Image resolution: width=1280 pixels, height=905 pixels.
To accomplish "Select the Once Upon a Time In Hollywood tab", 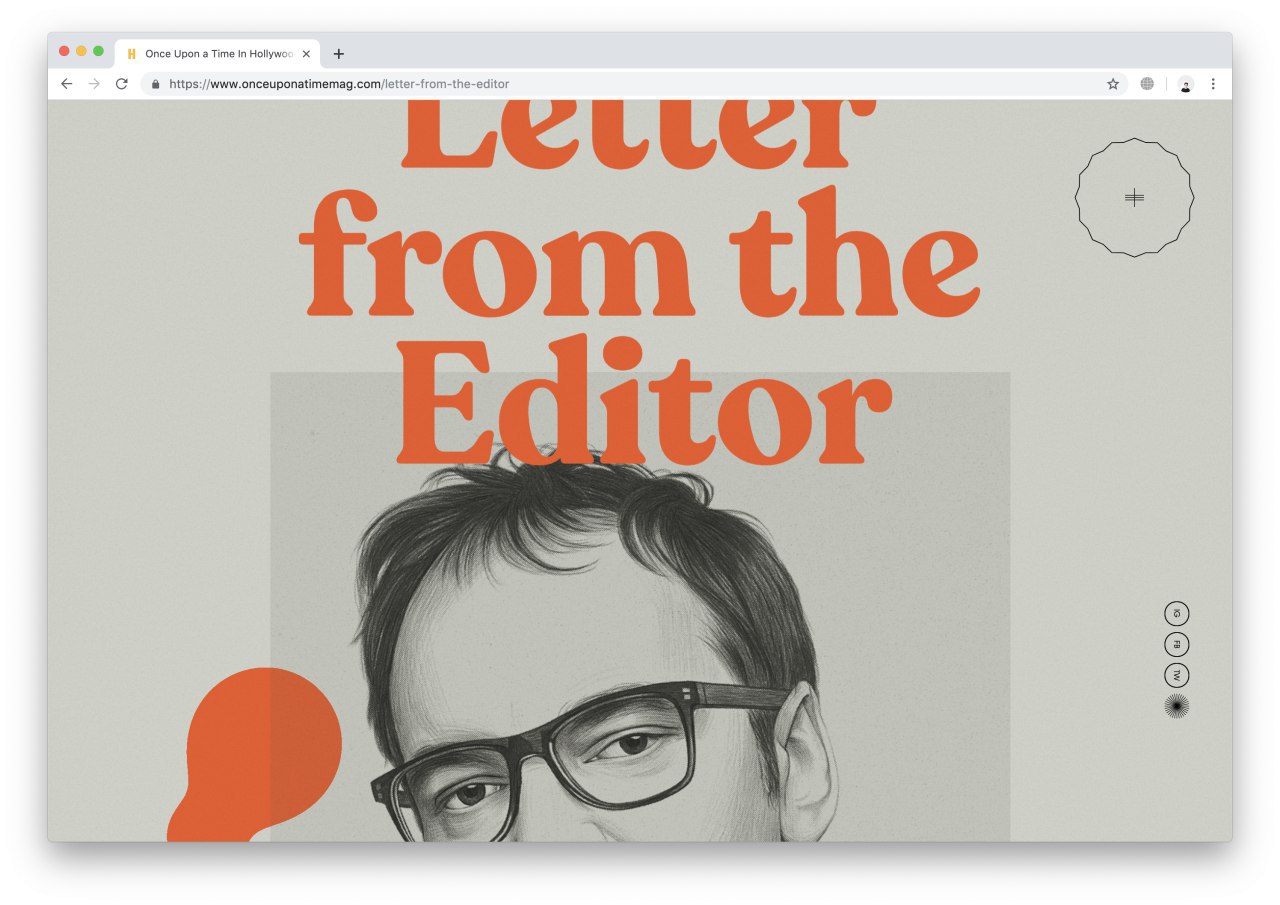I will (x=218, y=54).
